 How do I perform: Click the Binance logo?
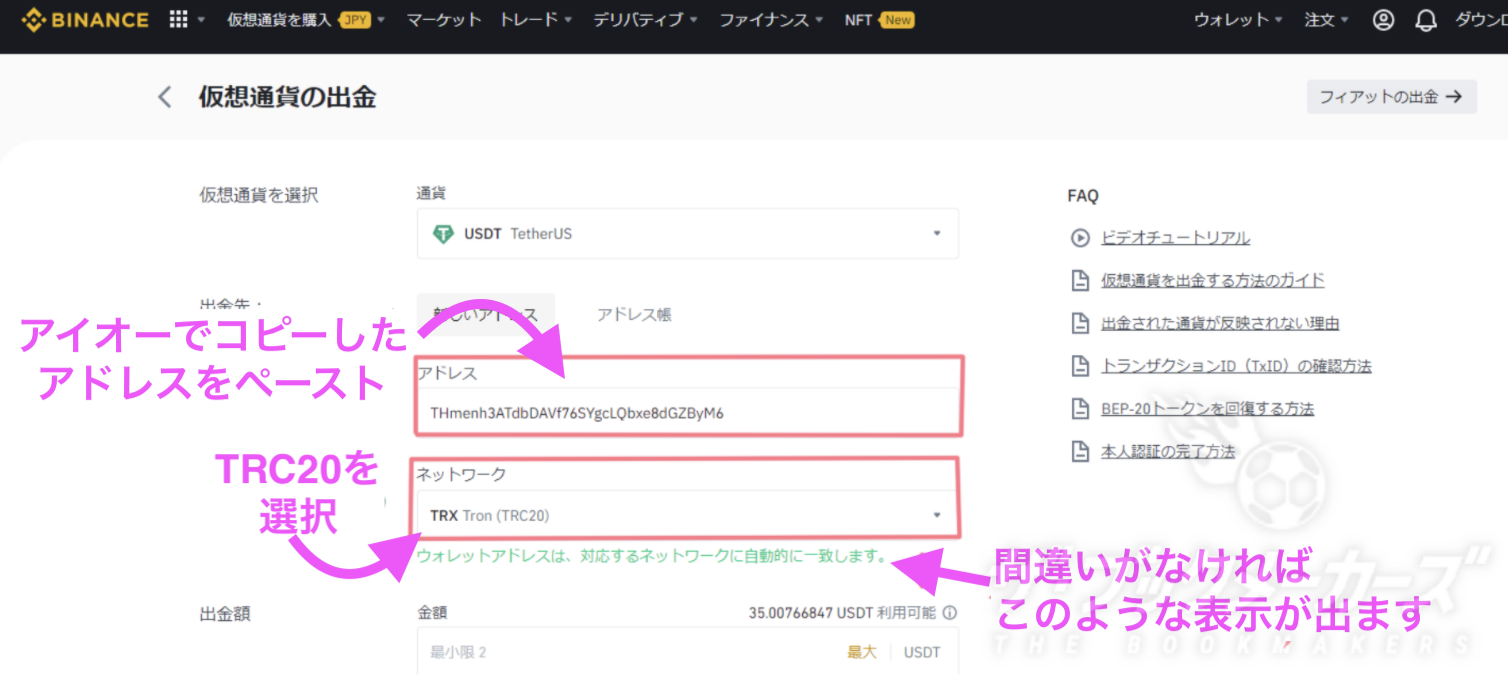(x=85, y=19)
